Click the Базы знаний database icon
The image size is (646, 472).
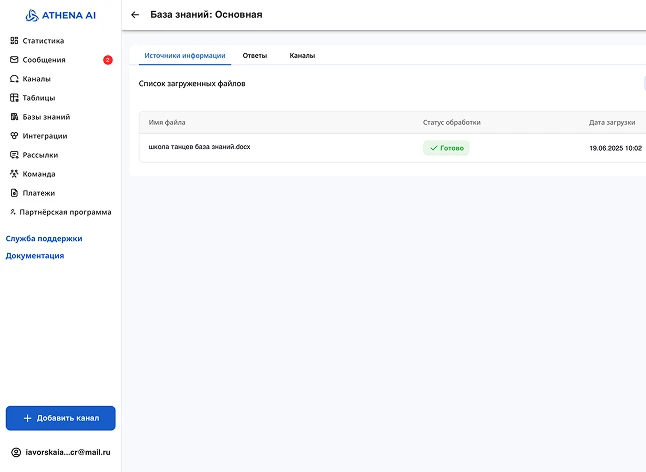click(14, 117)
